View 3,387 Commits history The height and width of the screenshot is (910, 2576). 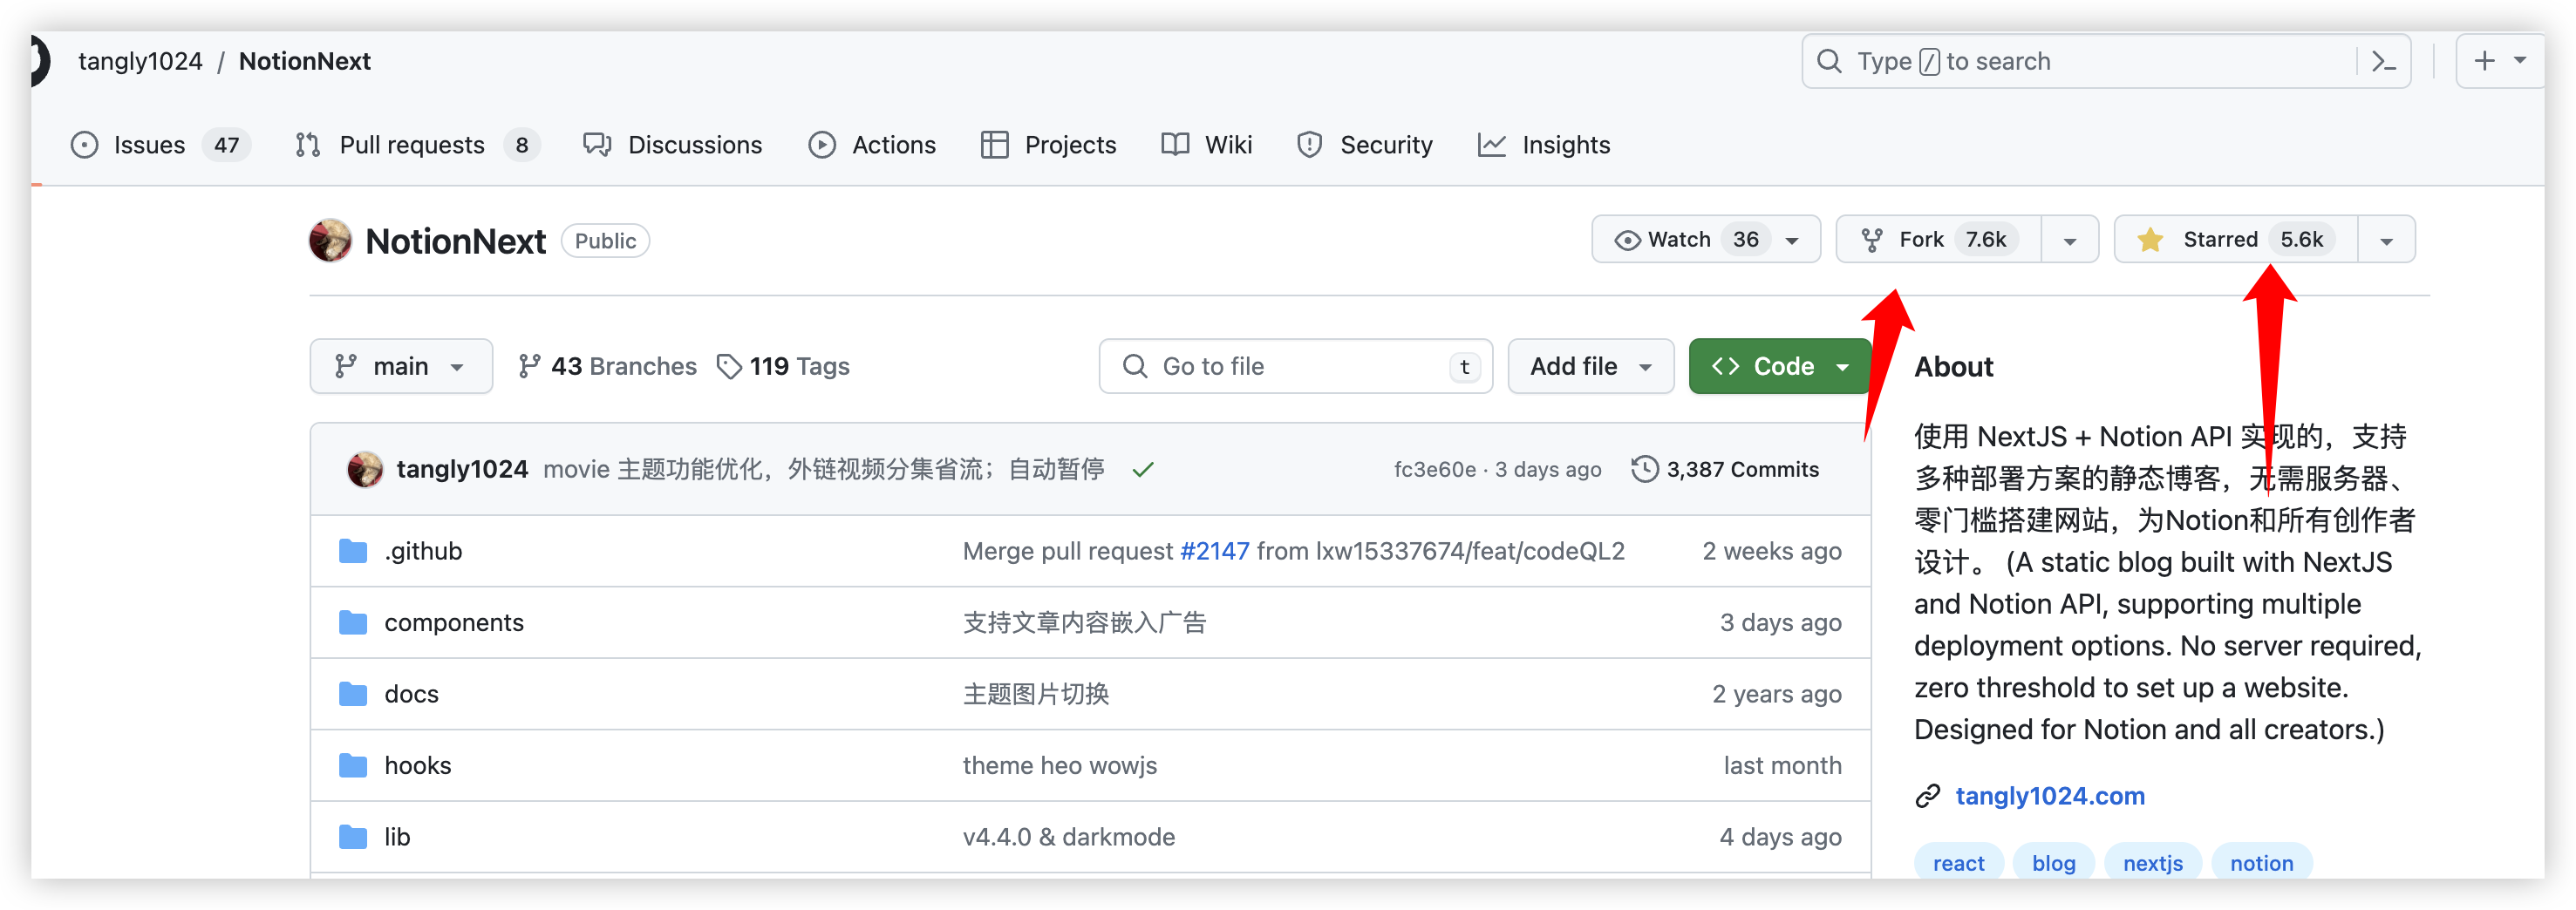click(x=1725, y=469)
